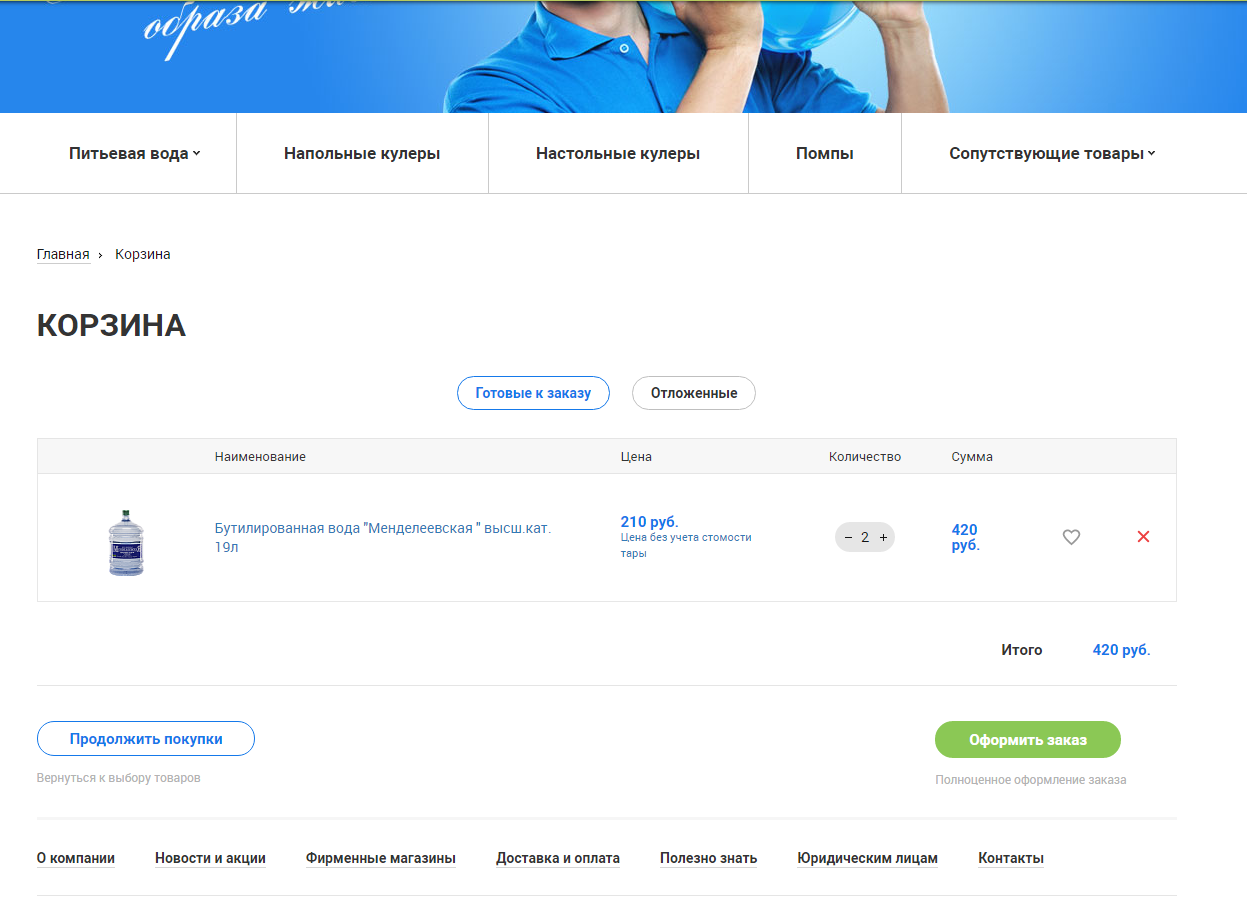Screen dimensions: 1247x904
Task: Open the Настольные кулеры menu item
Action: (x=618, y=154)
